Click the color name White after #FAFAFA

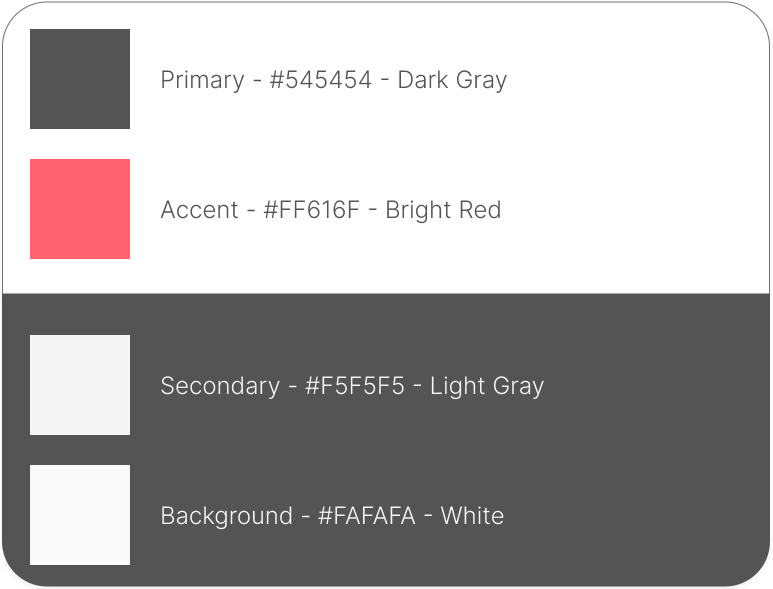click(x=472, y=516)
